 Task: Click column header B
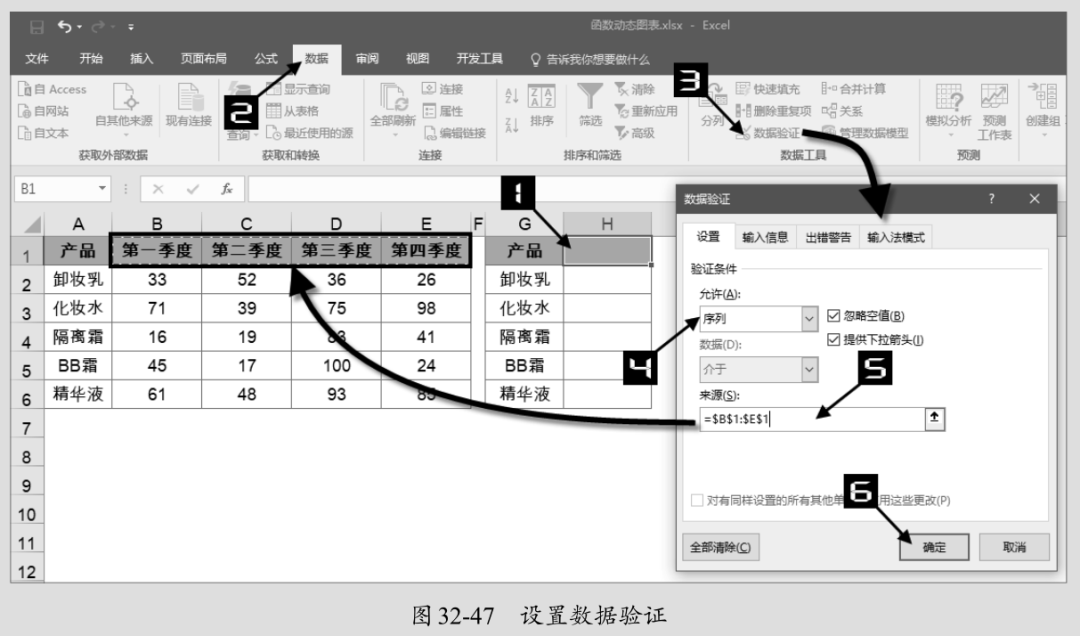(157, 224)
